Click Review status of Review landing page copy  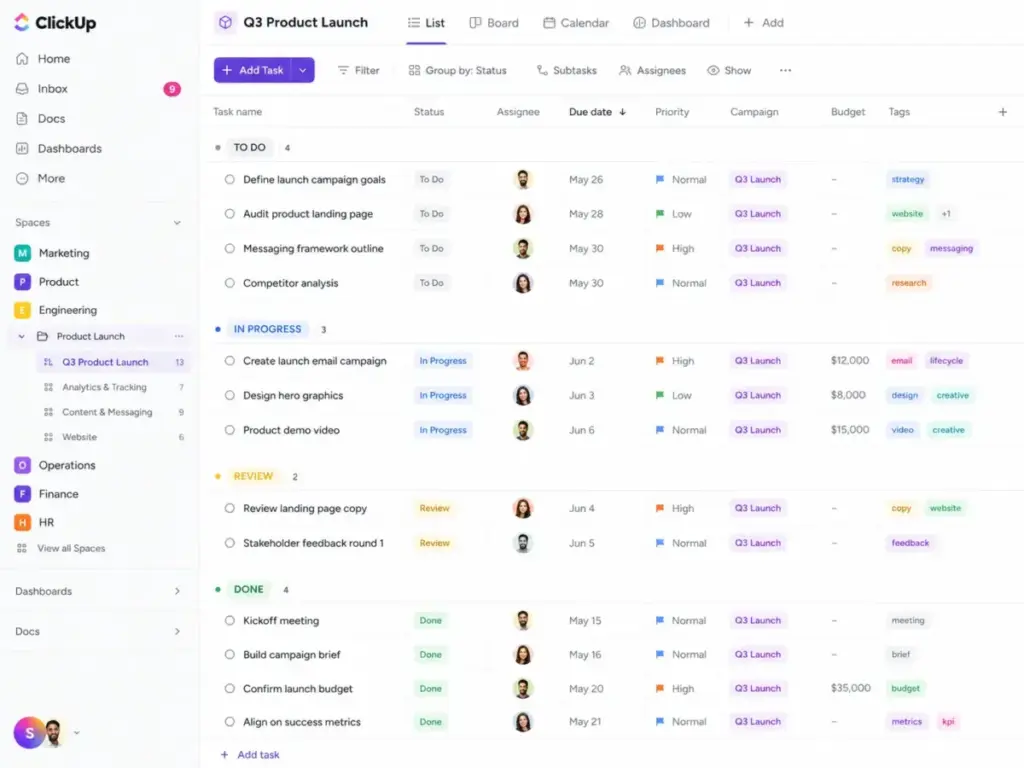pos(434,508)
